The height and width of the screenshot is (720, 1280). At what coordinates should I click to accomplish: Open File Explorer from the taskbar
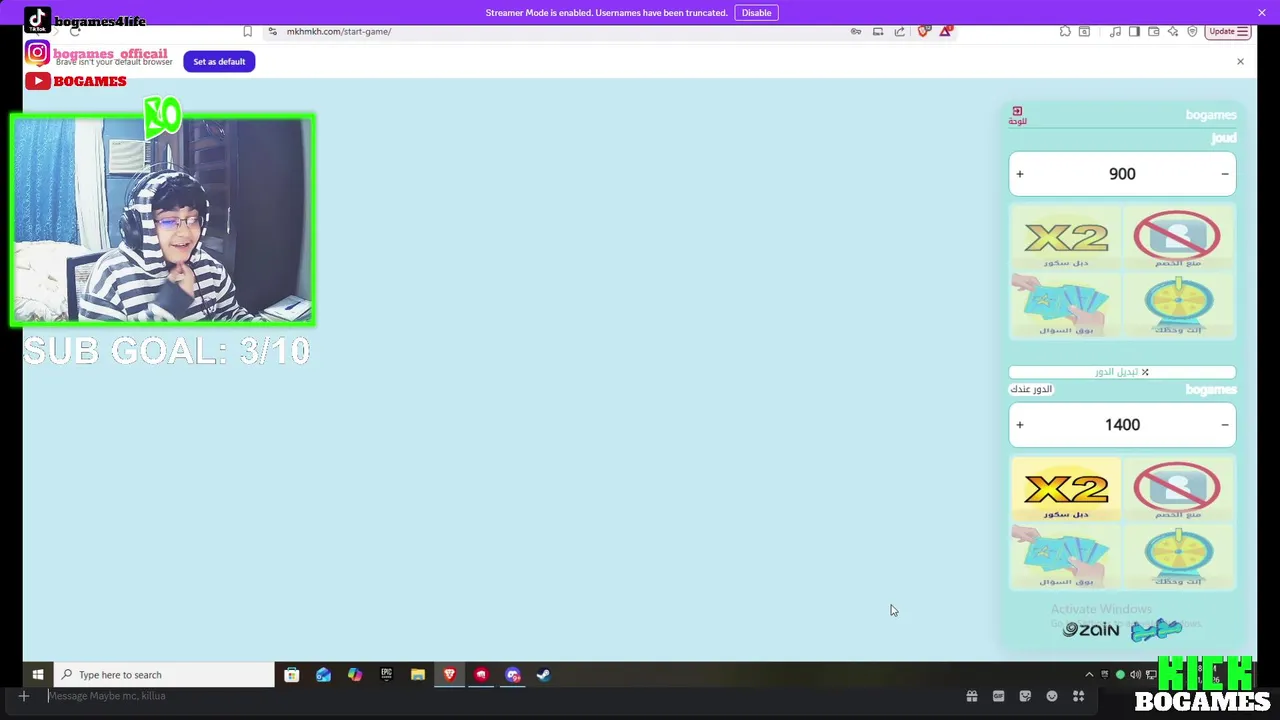point(418,675)
